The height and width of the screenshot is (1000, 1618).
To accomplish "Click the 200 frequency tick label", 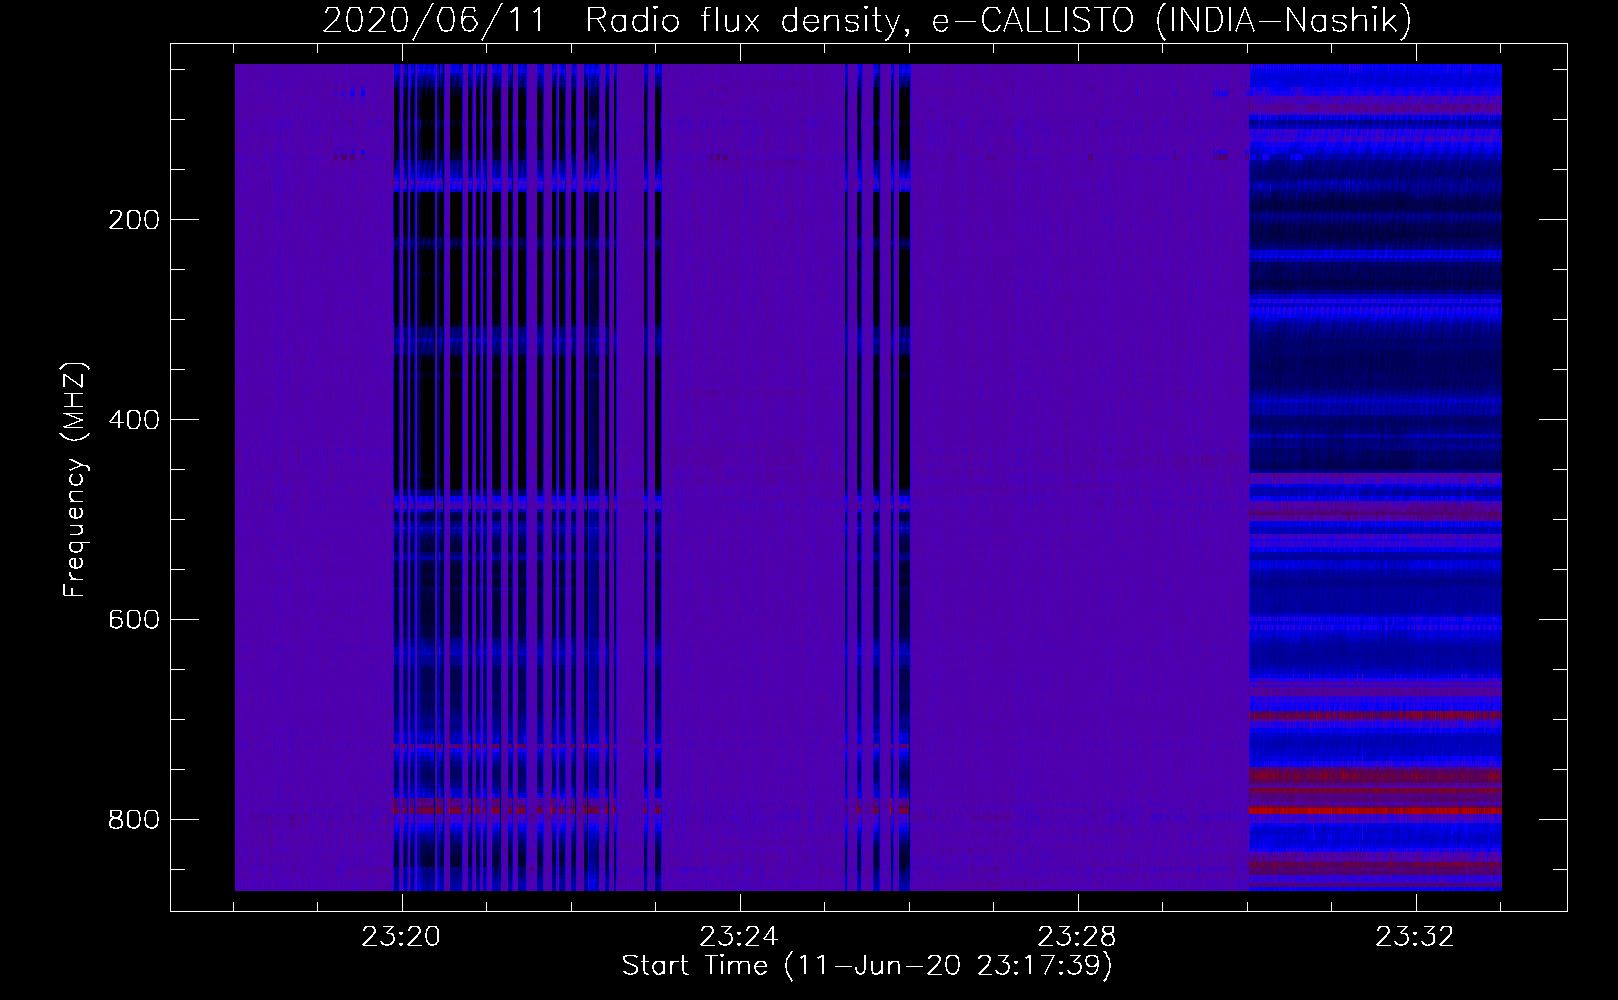I will pos(133,220).
